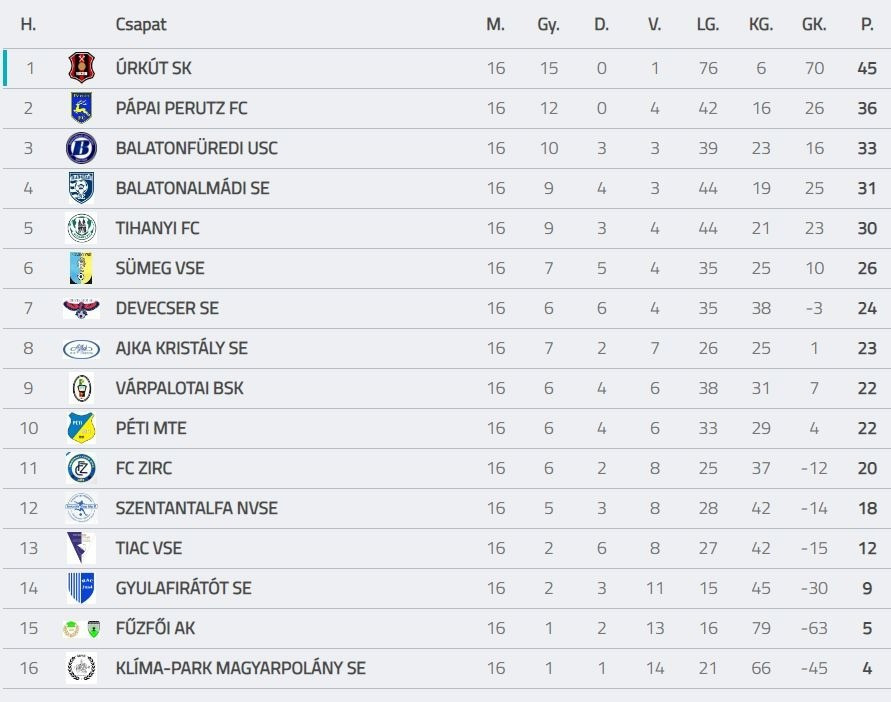This screenshot has height=702, width=891.
Task: Open the Szentantalfa NVSE team link
Action: [x=196, y=508]
